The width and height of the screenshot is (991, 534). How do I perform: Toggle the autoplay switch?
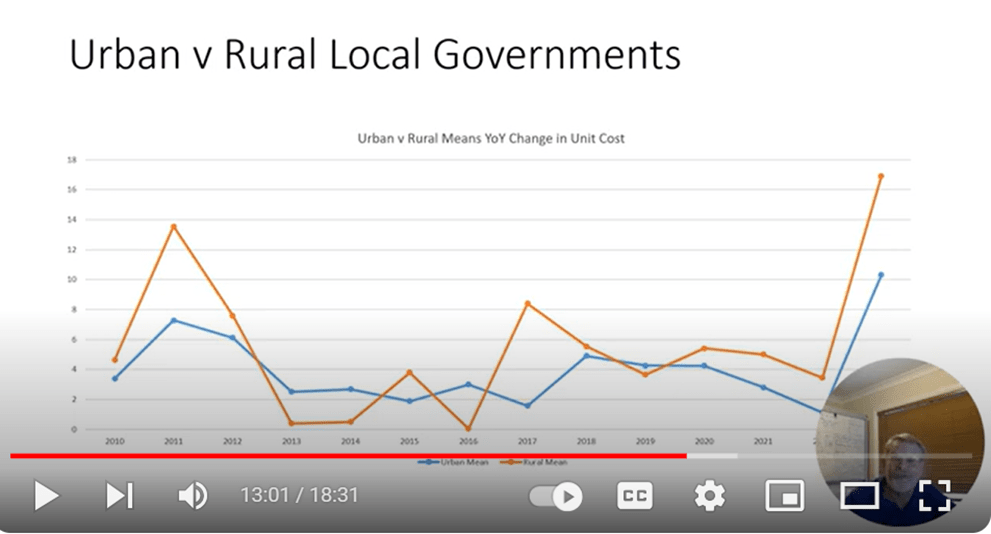[555, 495]
